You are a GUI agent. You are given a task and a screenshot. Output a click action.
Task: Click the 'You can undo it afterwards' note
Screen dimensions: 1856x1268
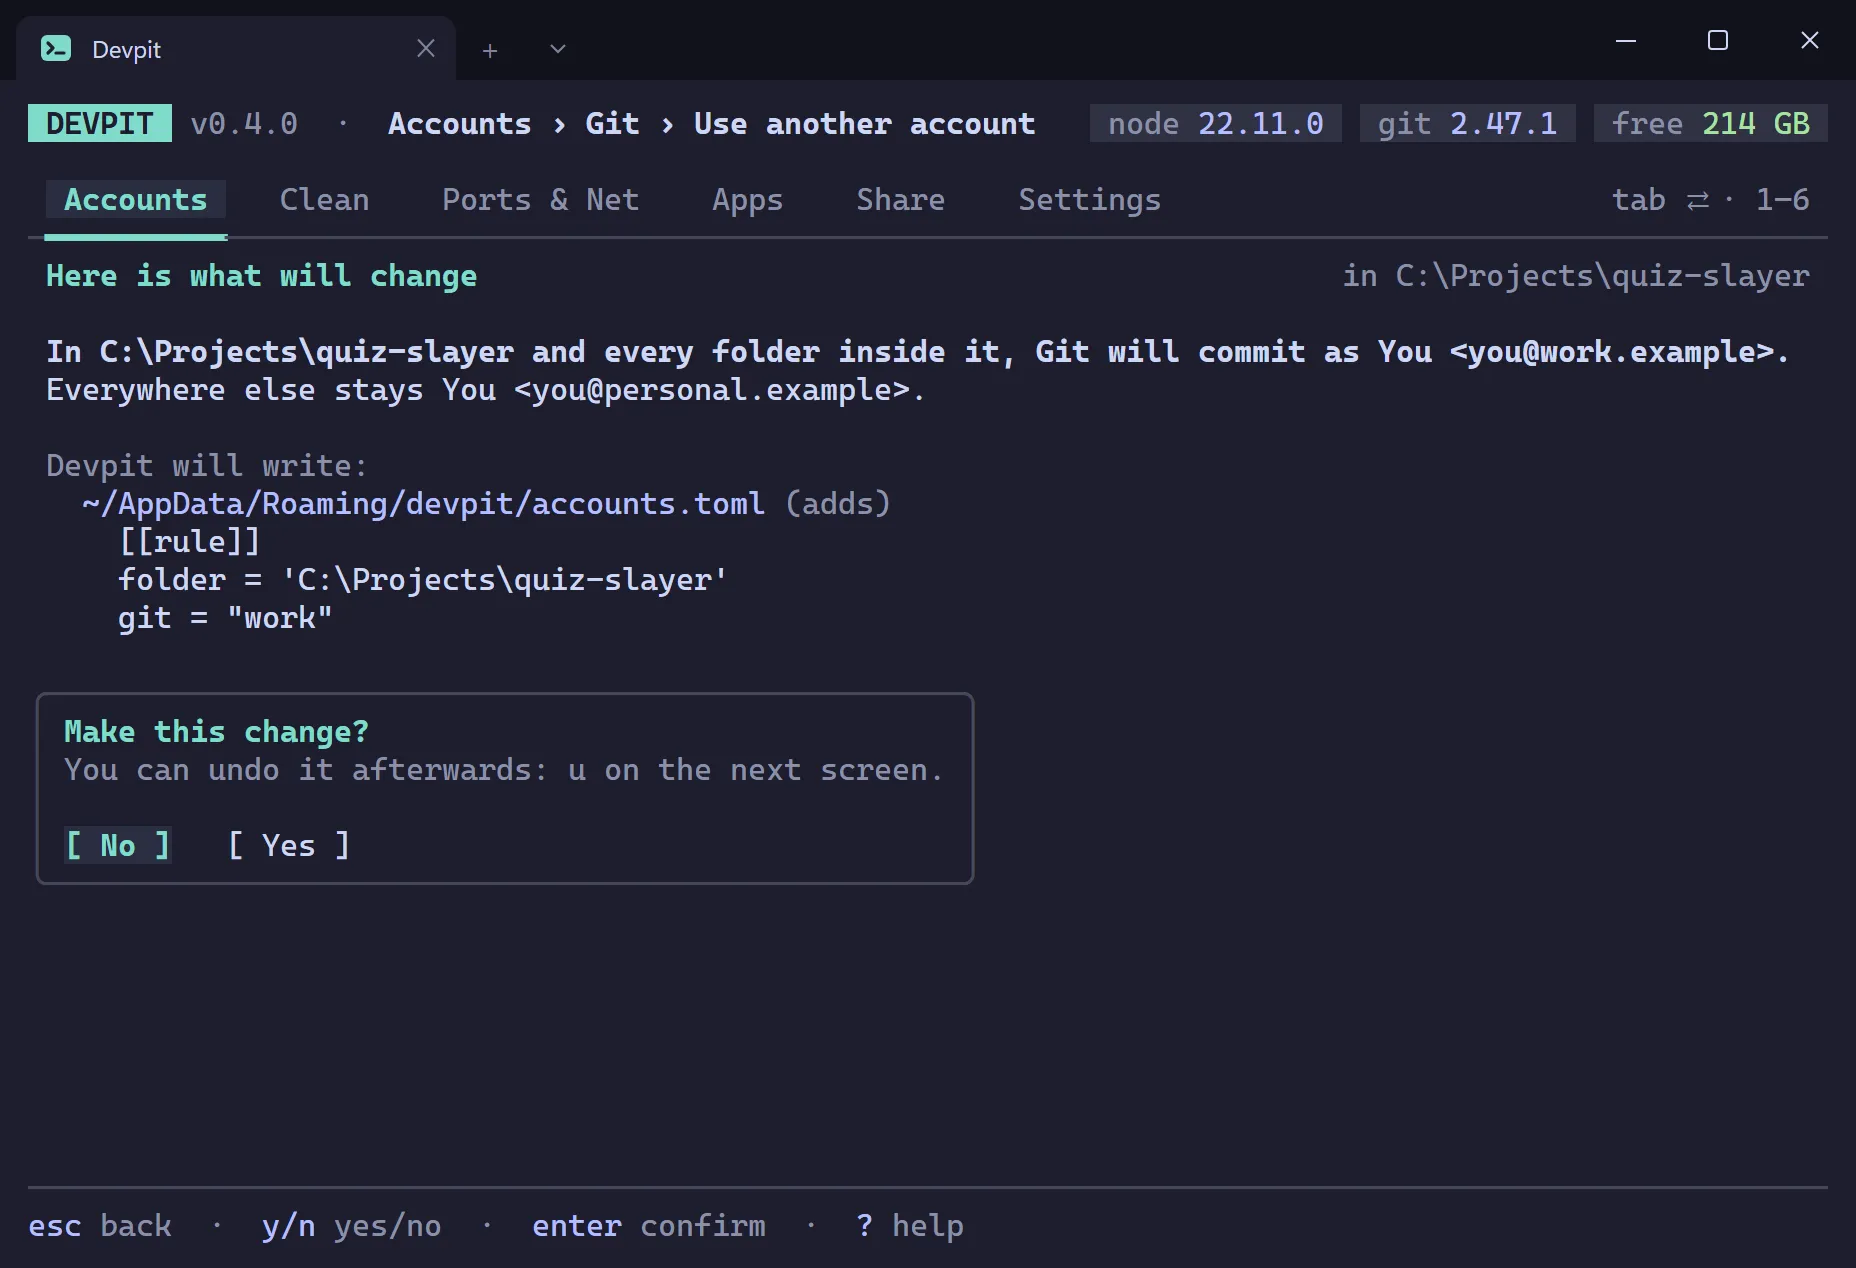[504, 769]
